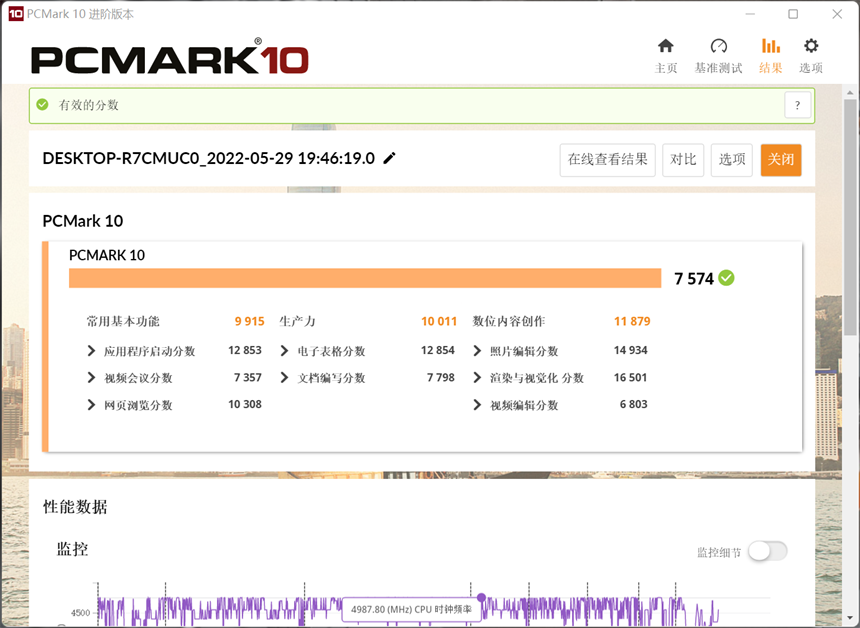Click the value 16 501
The width and height of the screenshot is (860, 628).
point(631,377)
